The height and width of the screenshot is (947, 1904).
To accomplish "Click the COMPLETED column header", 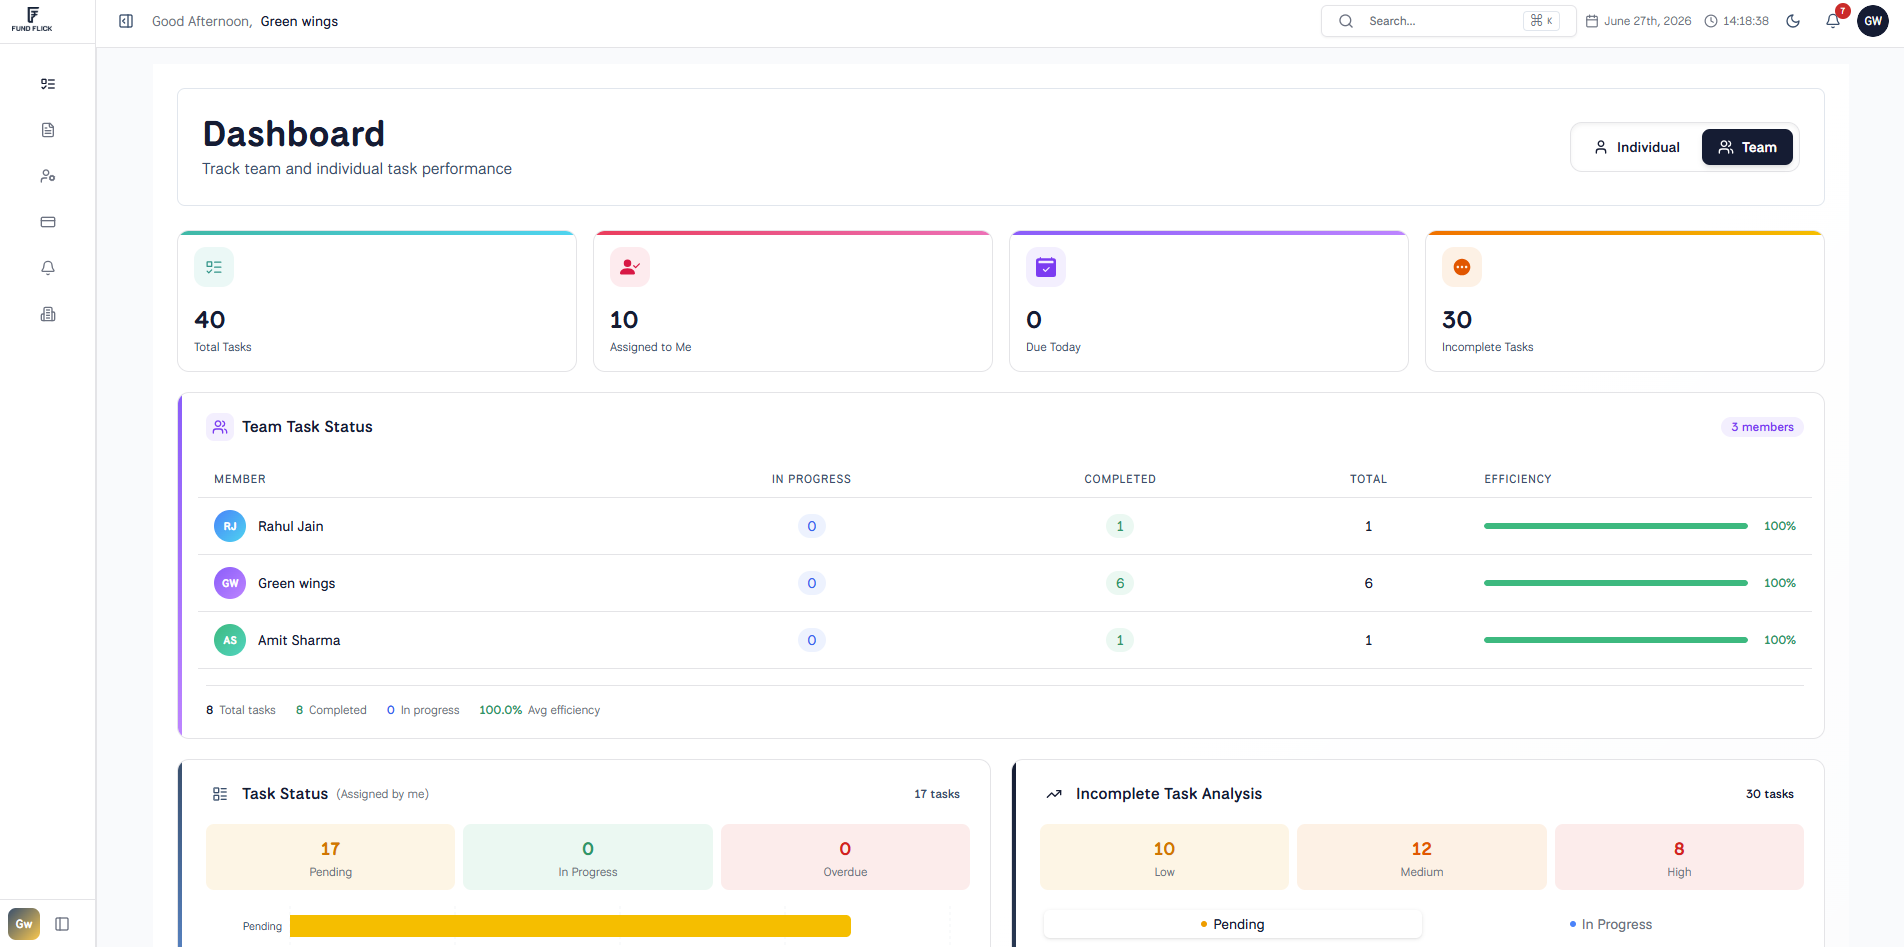I will (x=1120, y=479).
